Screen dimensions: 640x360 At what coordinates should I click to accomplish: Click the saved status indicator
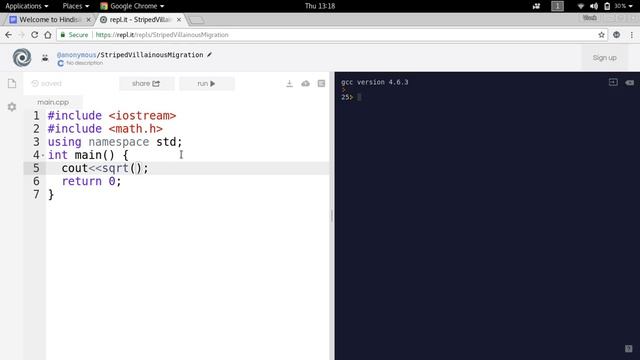47,83
